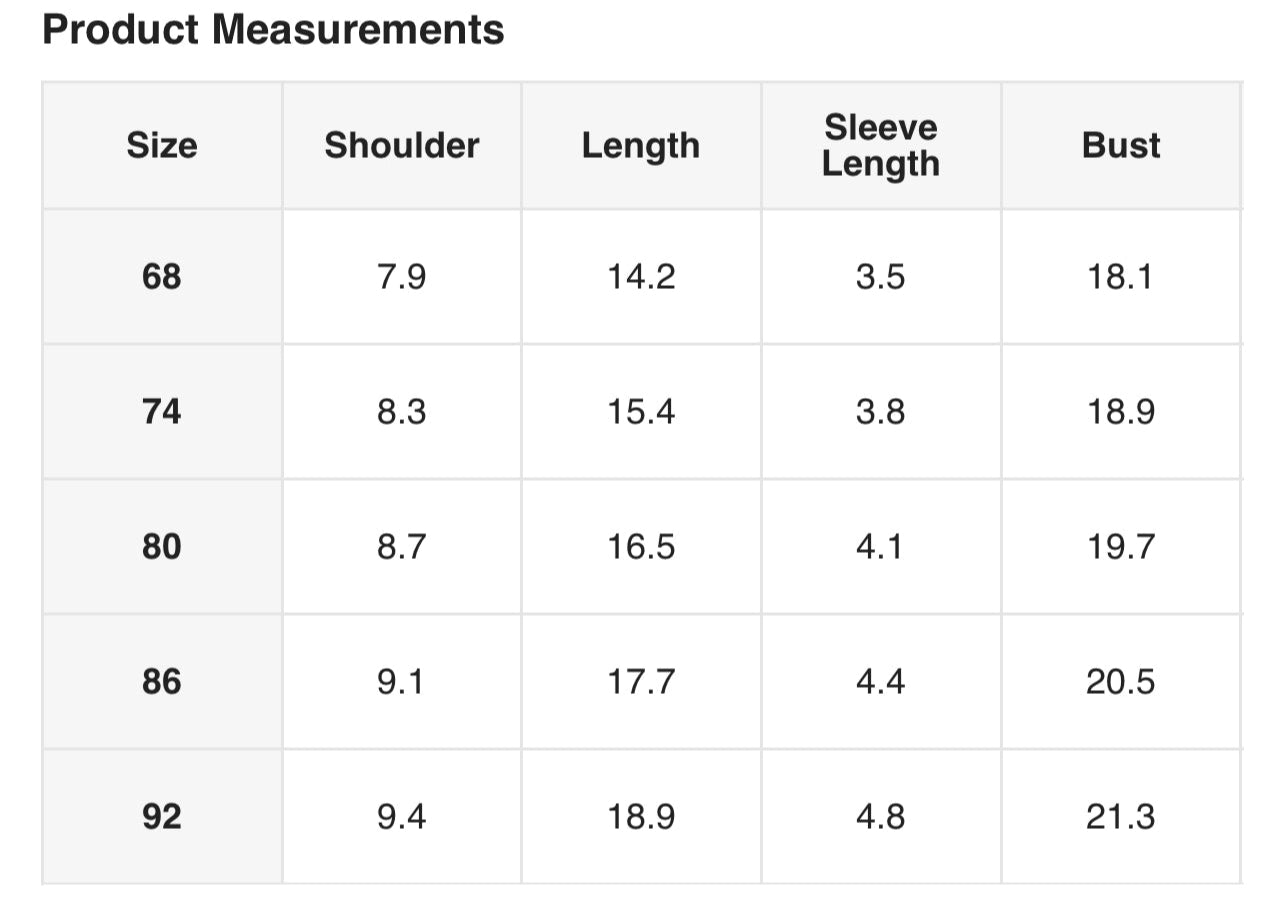The height and width of the screenshot is (918, 1284).
Task: Select sleeve length value 4.1
Action: pyautogui.click(x=881, y=547)
